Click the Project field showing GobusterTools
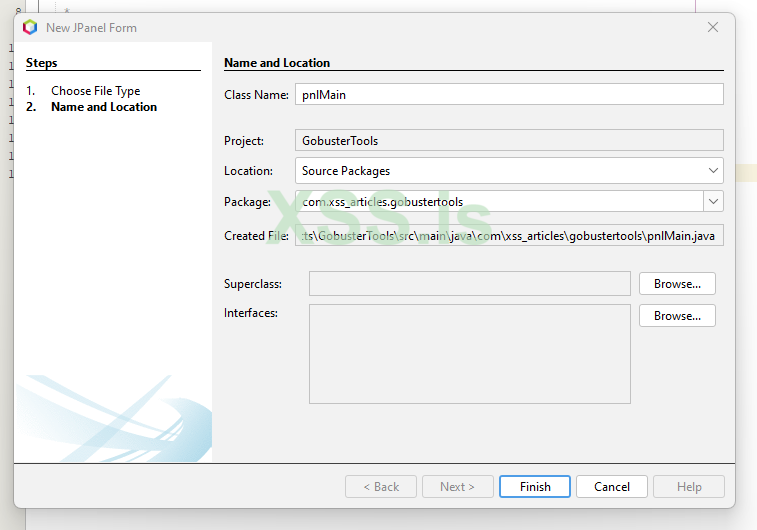 (509, 141)
